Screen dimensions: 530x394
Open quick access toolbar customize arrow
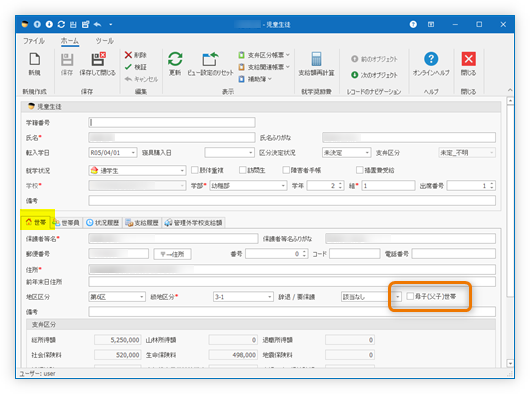coord(111,25)
